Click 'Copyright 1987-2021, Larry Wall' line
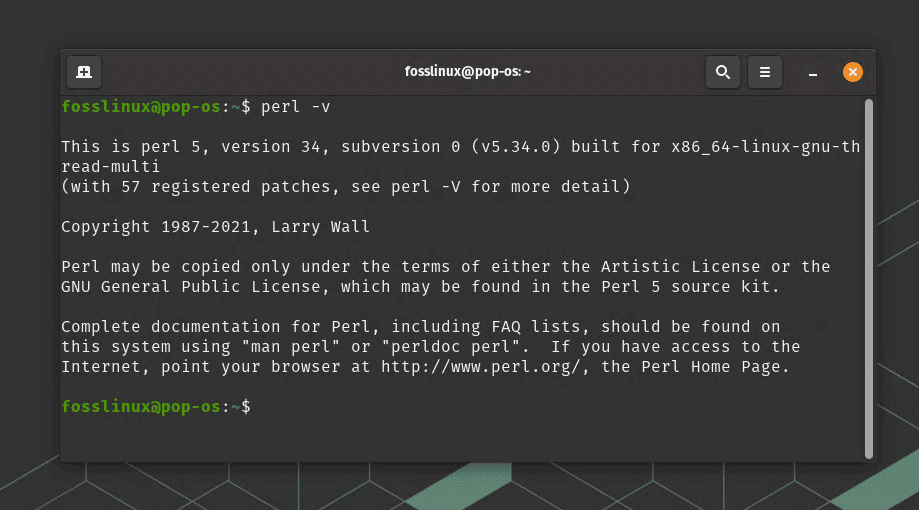The height and width of the screenshot is (510, 919). click(x=216, y=227)
